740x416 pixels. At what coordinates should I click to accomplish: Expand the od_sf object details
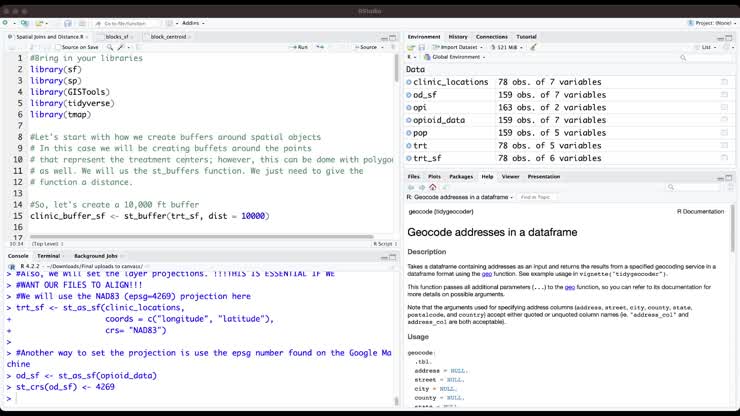(409, 95)
